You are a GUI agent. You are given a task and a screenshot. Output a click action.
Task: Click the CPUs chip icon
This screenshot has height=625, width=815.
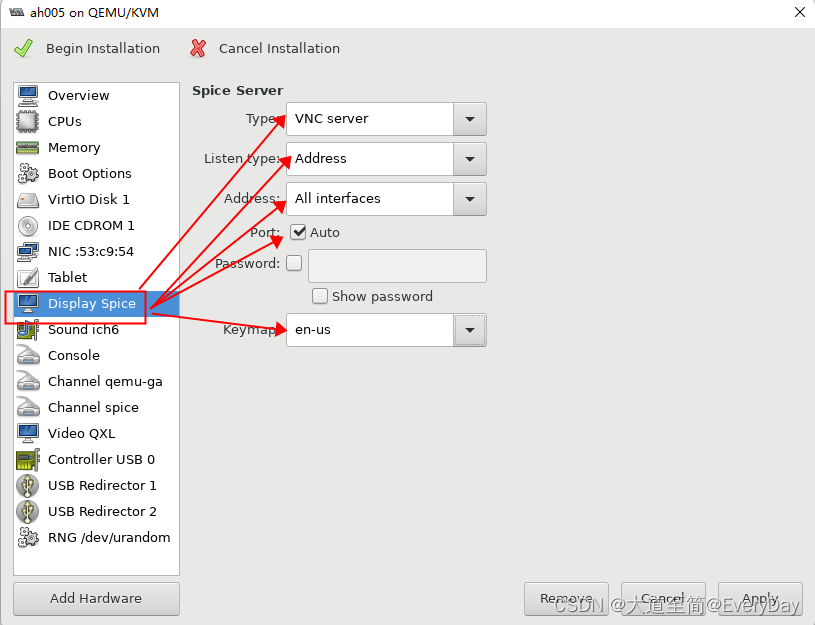[x=28, y=121]
